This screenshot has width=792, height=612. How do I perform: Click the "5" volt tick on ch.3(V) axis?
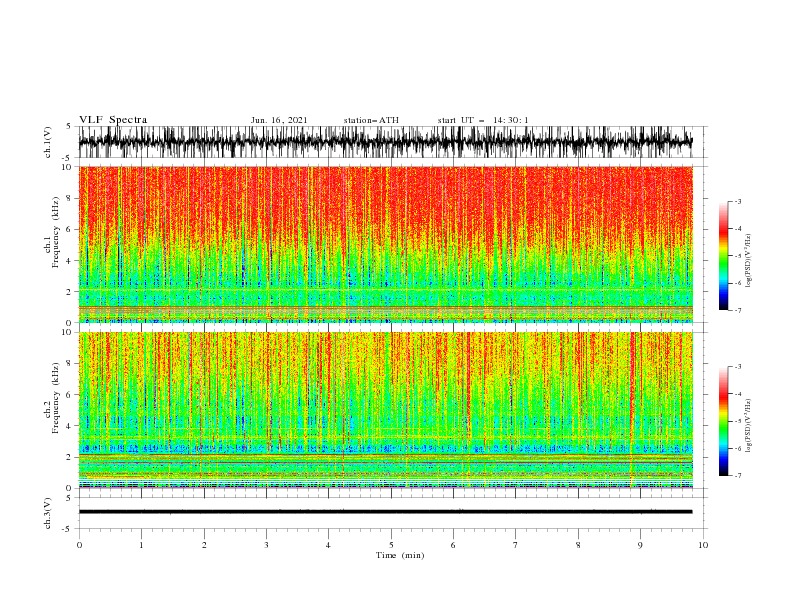coord(69,498)
